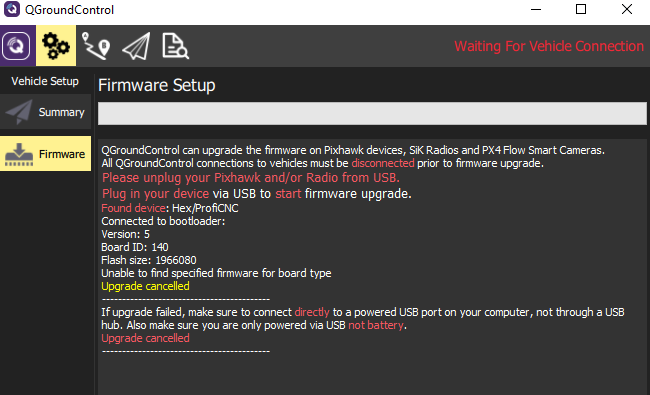This screenshot has width=650, height=395.
Task: Minimize the QGroundControl window
Action: click(536, 9)
